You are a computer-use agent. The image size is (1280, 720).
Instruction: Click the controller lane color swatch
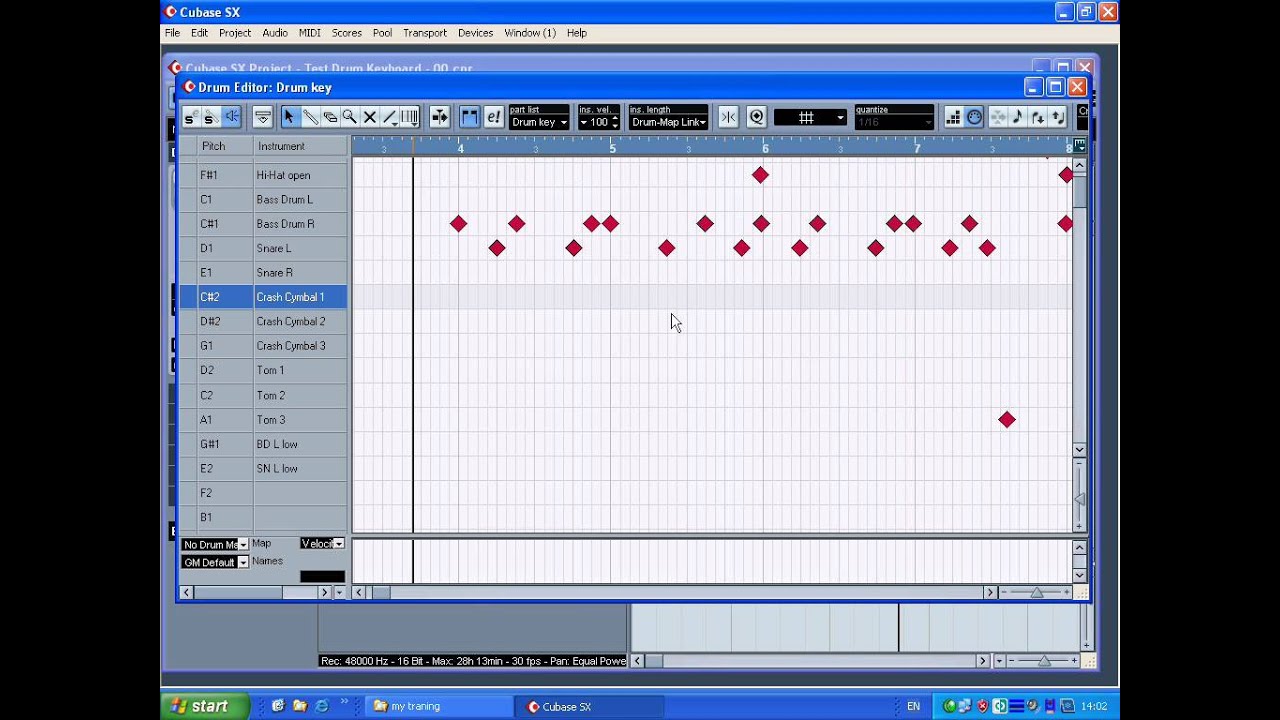[322, 576]
